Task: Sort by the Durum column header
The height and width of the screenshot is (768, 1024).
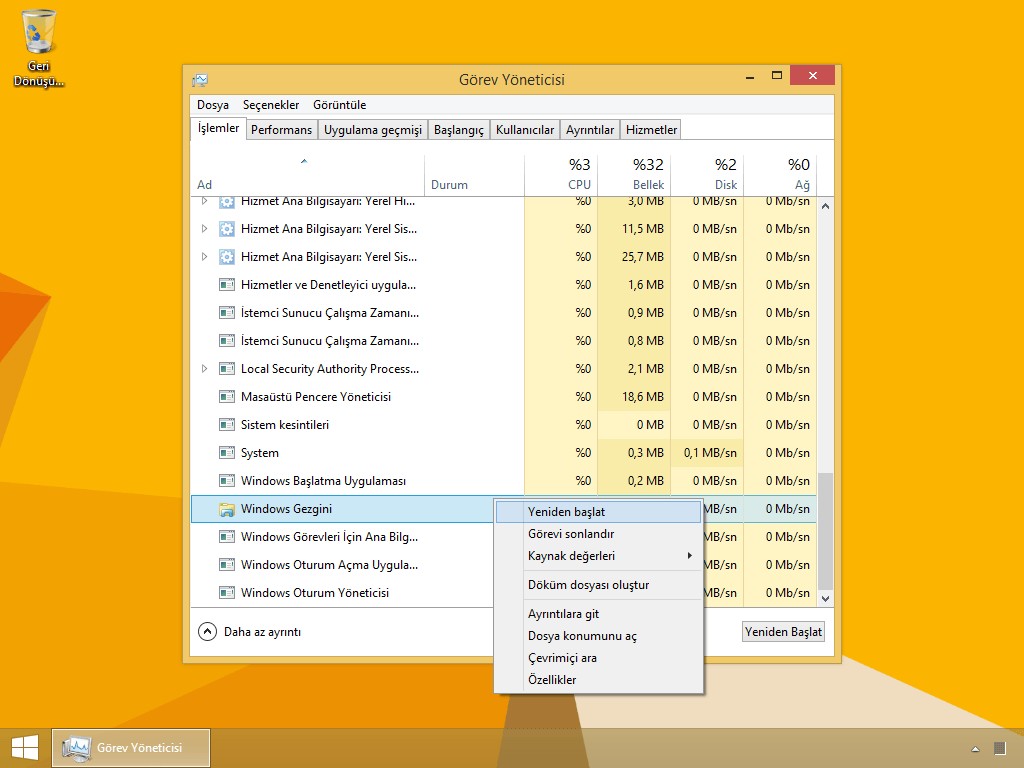Action: pyautogui.click(x=474, y=175)
